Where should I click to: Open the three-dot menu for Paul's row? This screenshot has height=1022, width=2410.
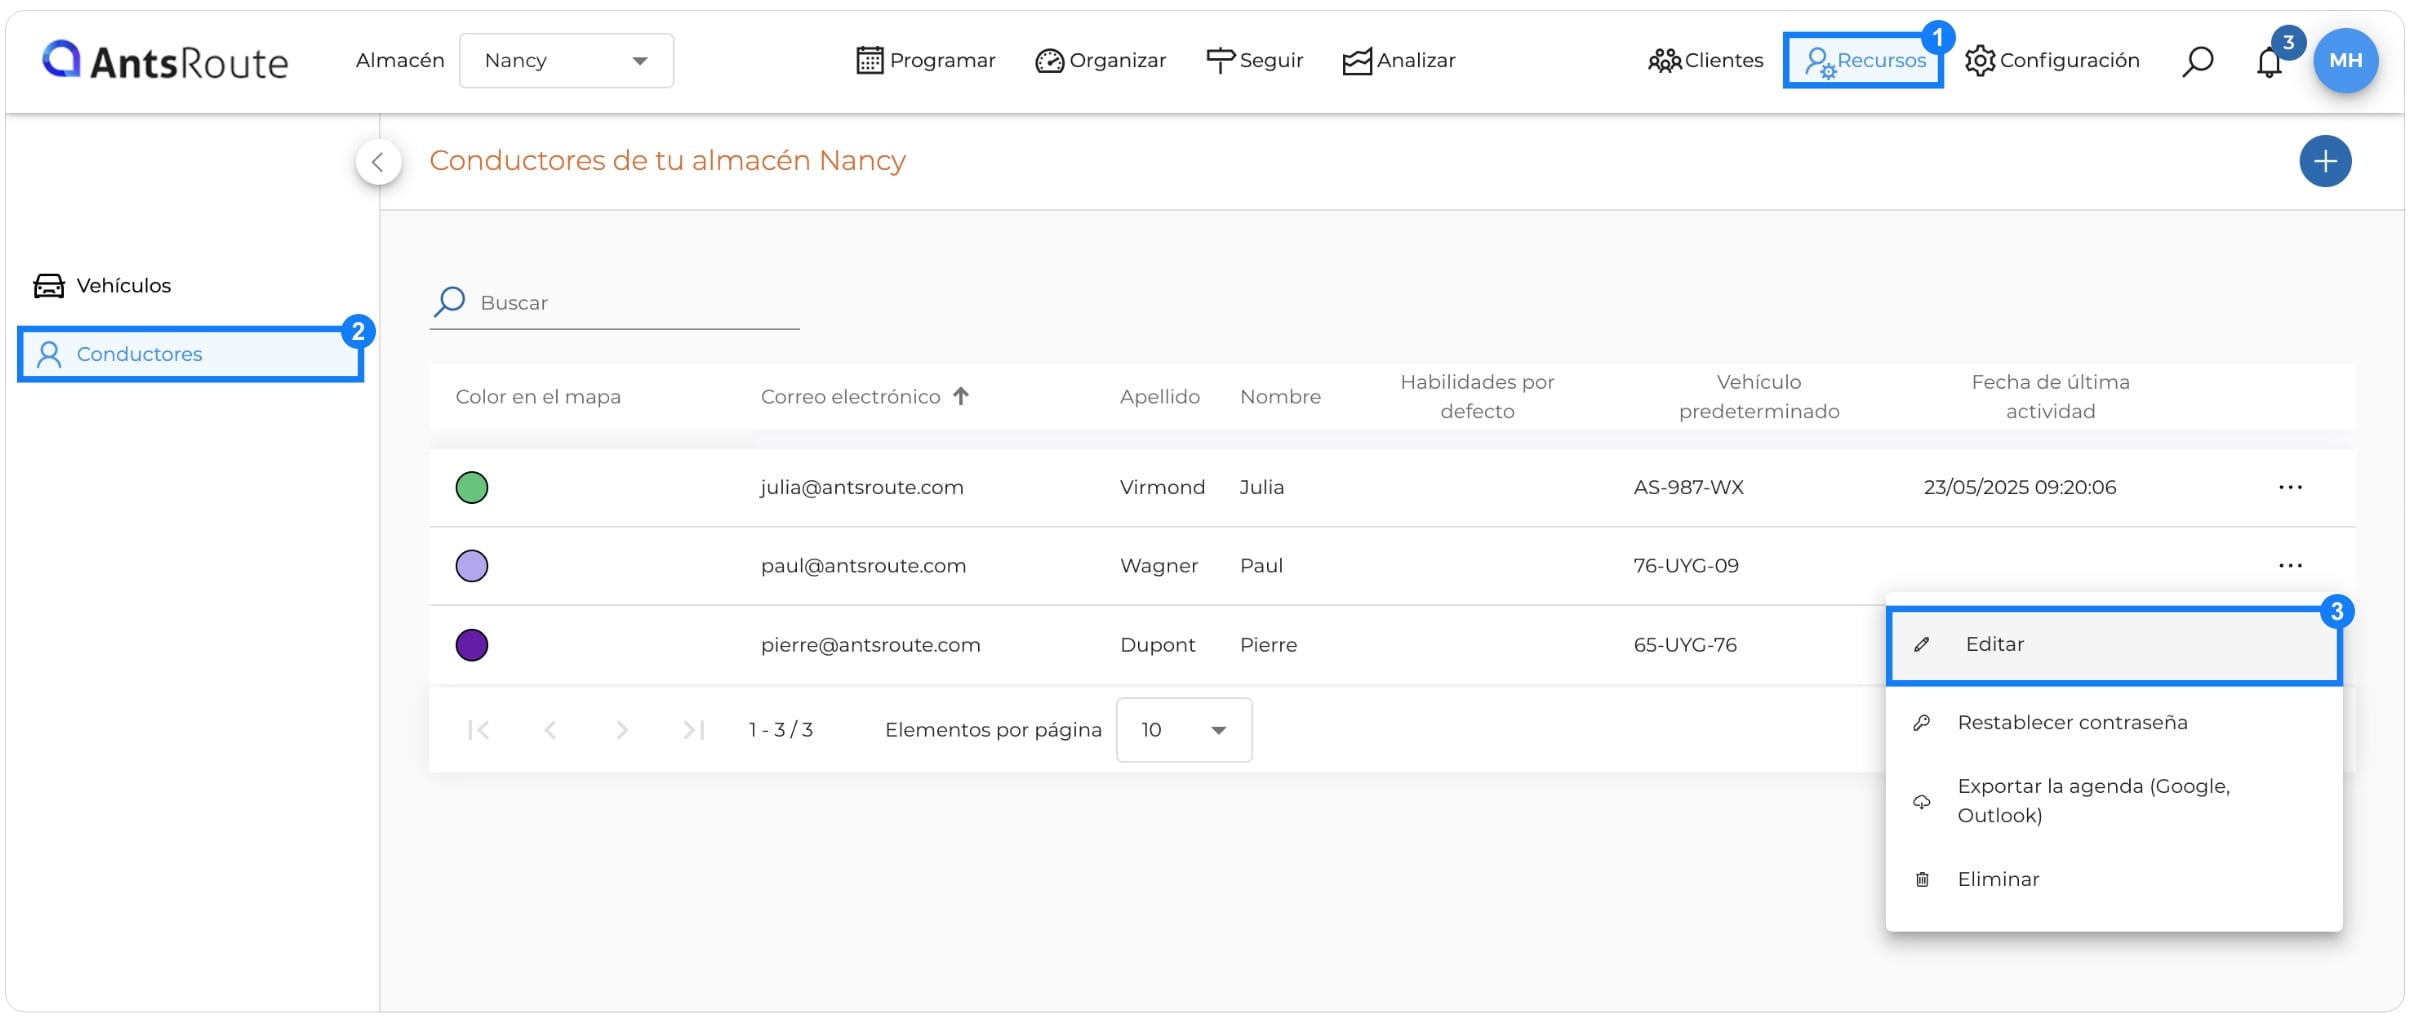pos(2290,566)
